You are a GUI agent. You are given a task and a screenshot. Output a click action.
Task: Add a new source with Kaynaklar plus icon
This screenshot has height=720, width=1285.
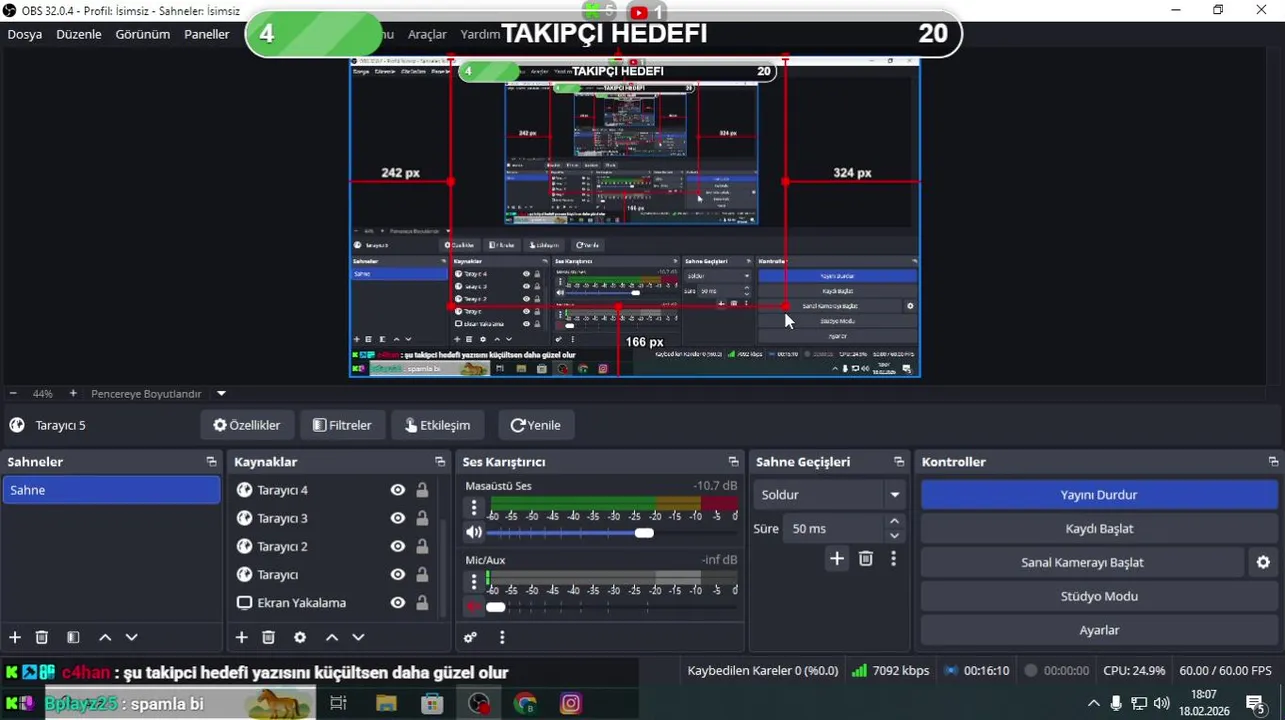pos(241,637)
